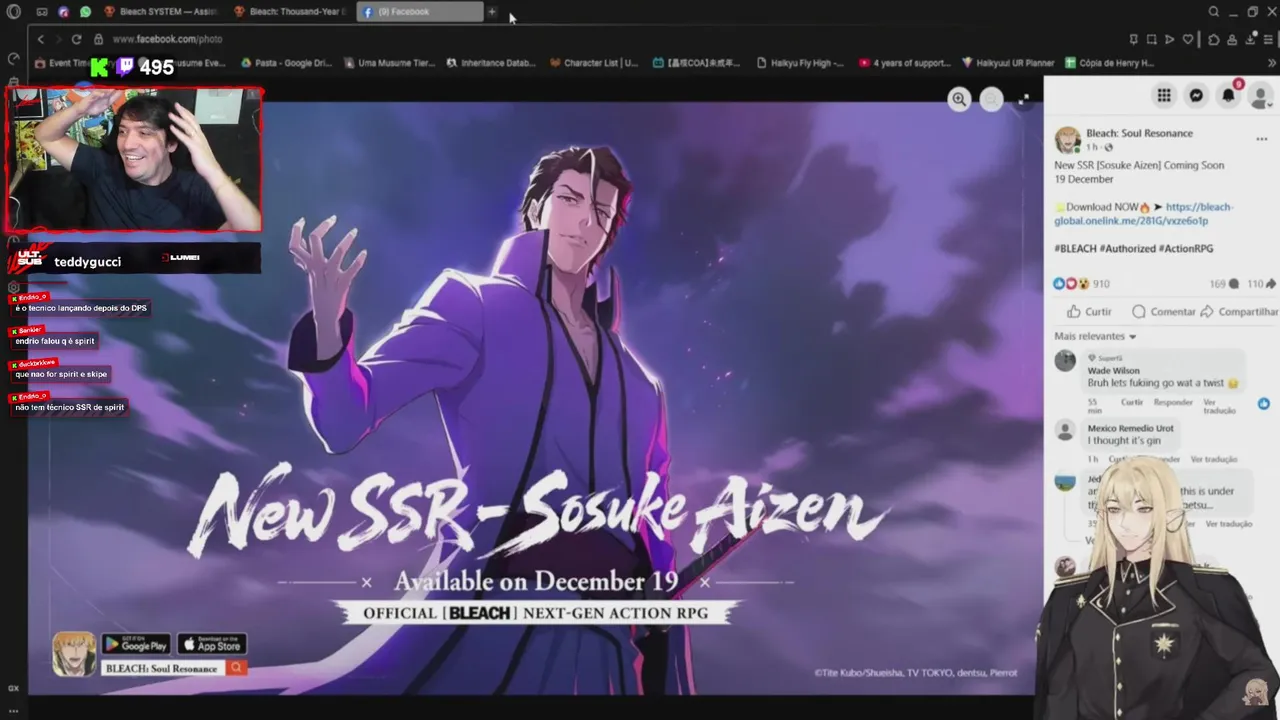This screenshot has width=1280, height=720.
Task: Like the post with Curtir
Action: click(1089, 312)
